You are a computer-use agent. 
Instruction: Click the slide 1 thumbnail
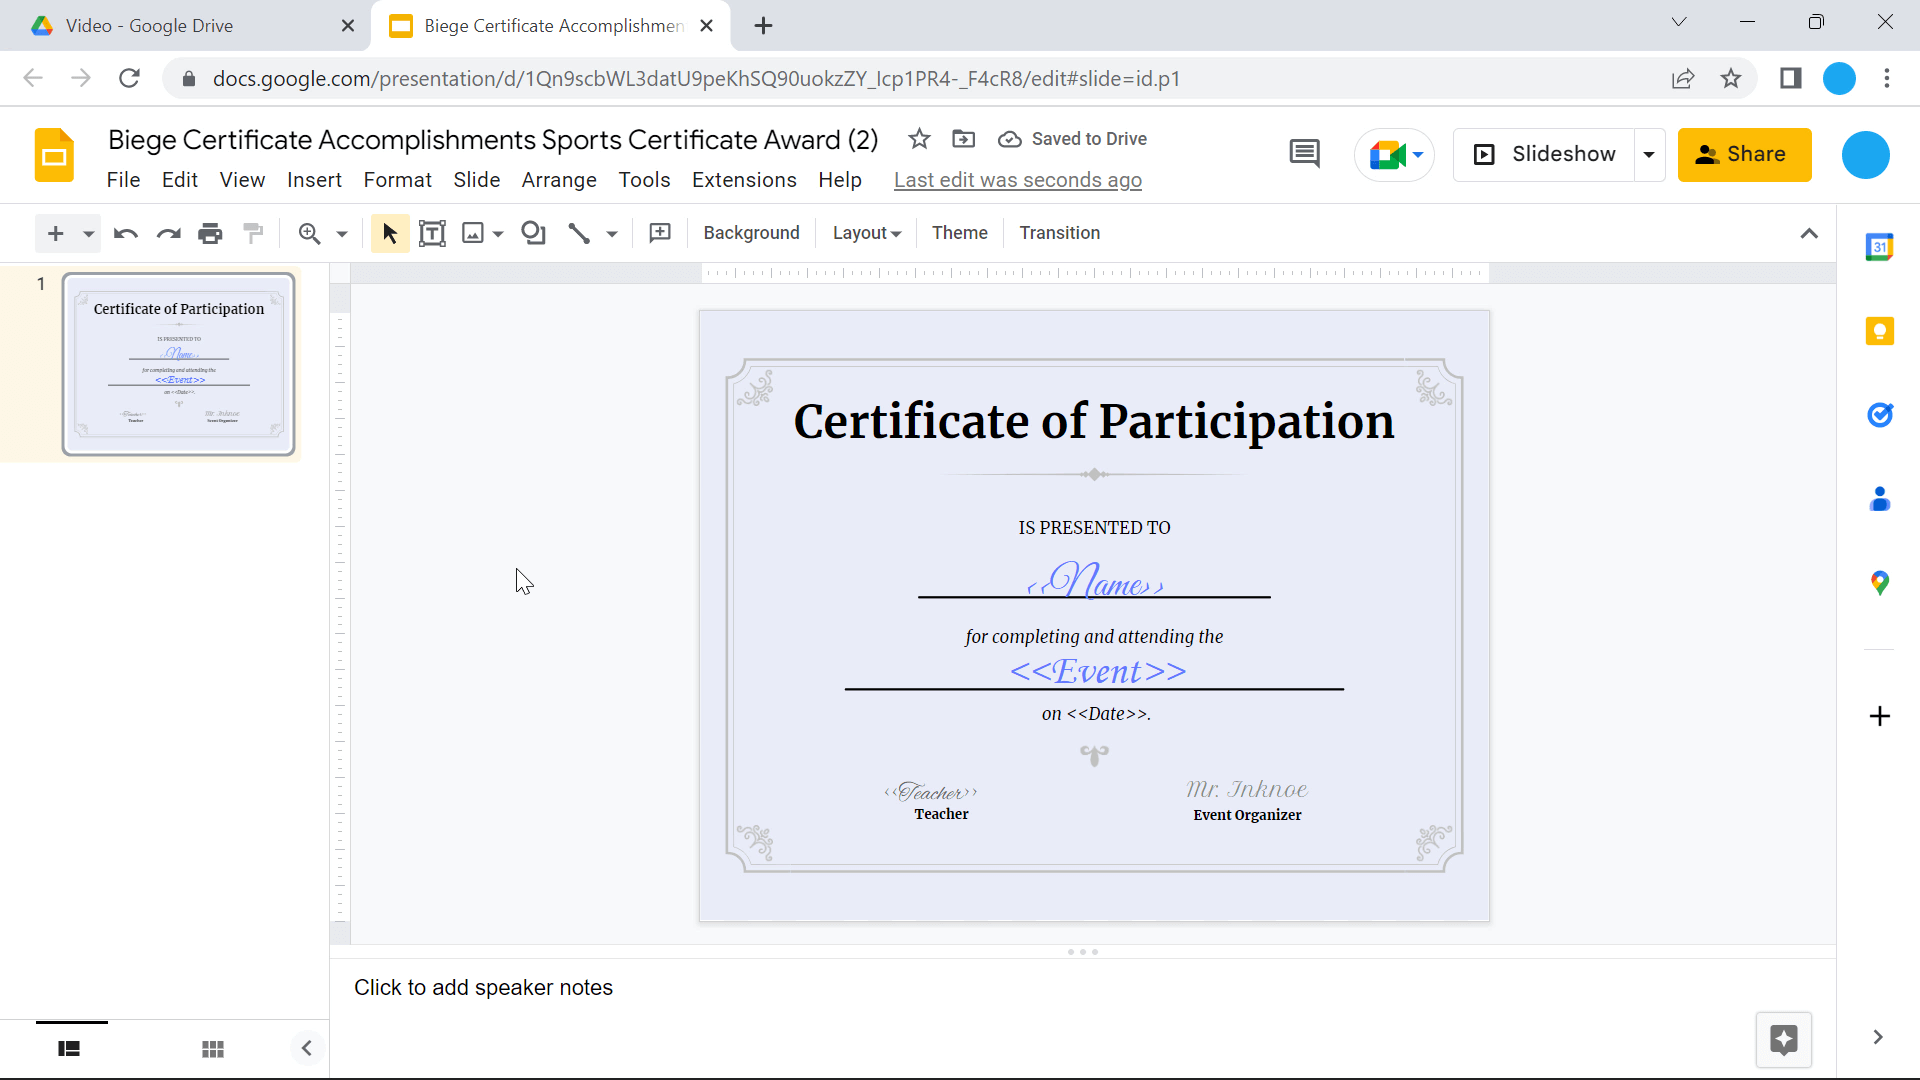point(179,363)
